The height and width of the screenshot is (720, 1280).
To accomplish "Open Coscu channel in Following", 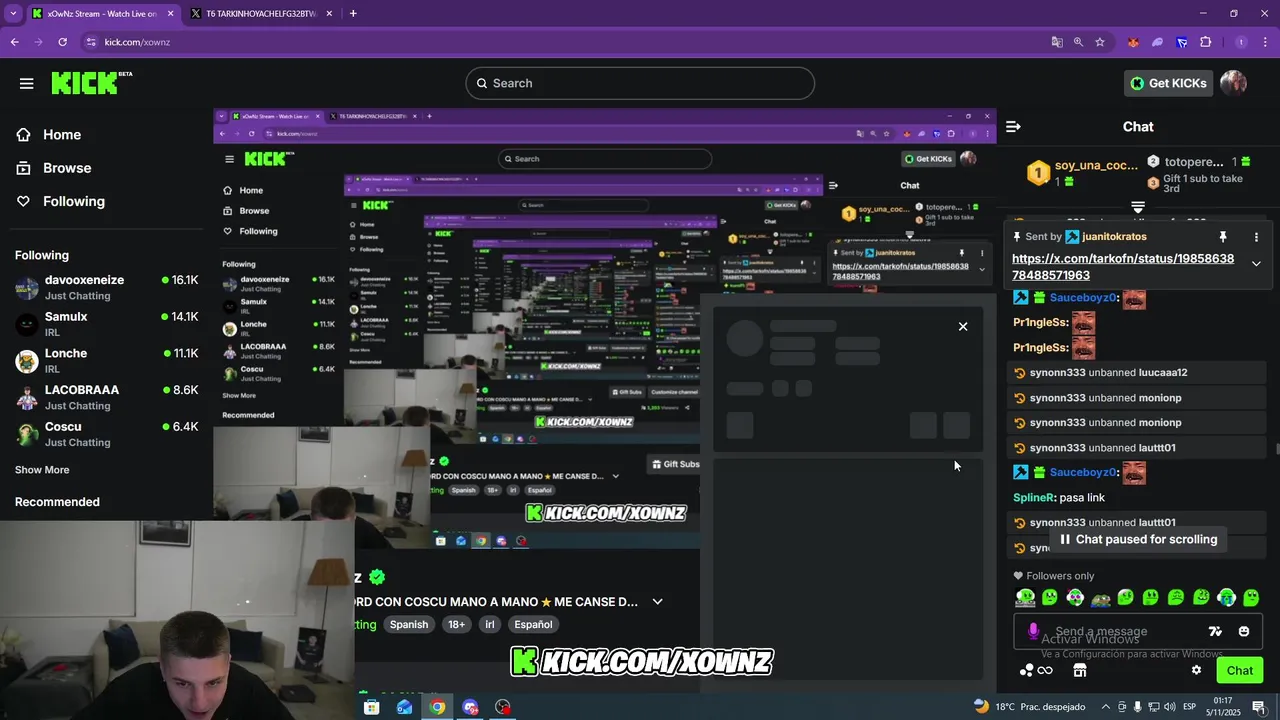I will click(x=106, y=434).
